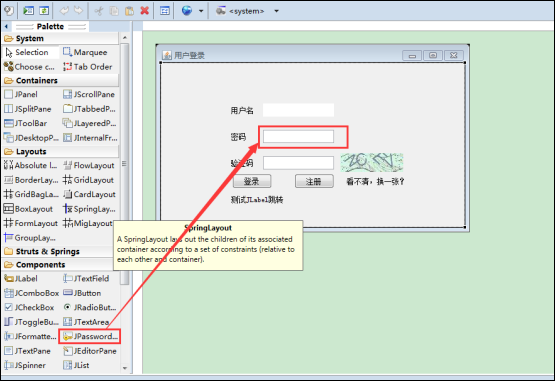556x382 pixels.
Task: Select the JSplitPane palette entry
Action: pyautogui.click(x=28, y=109)
